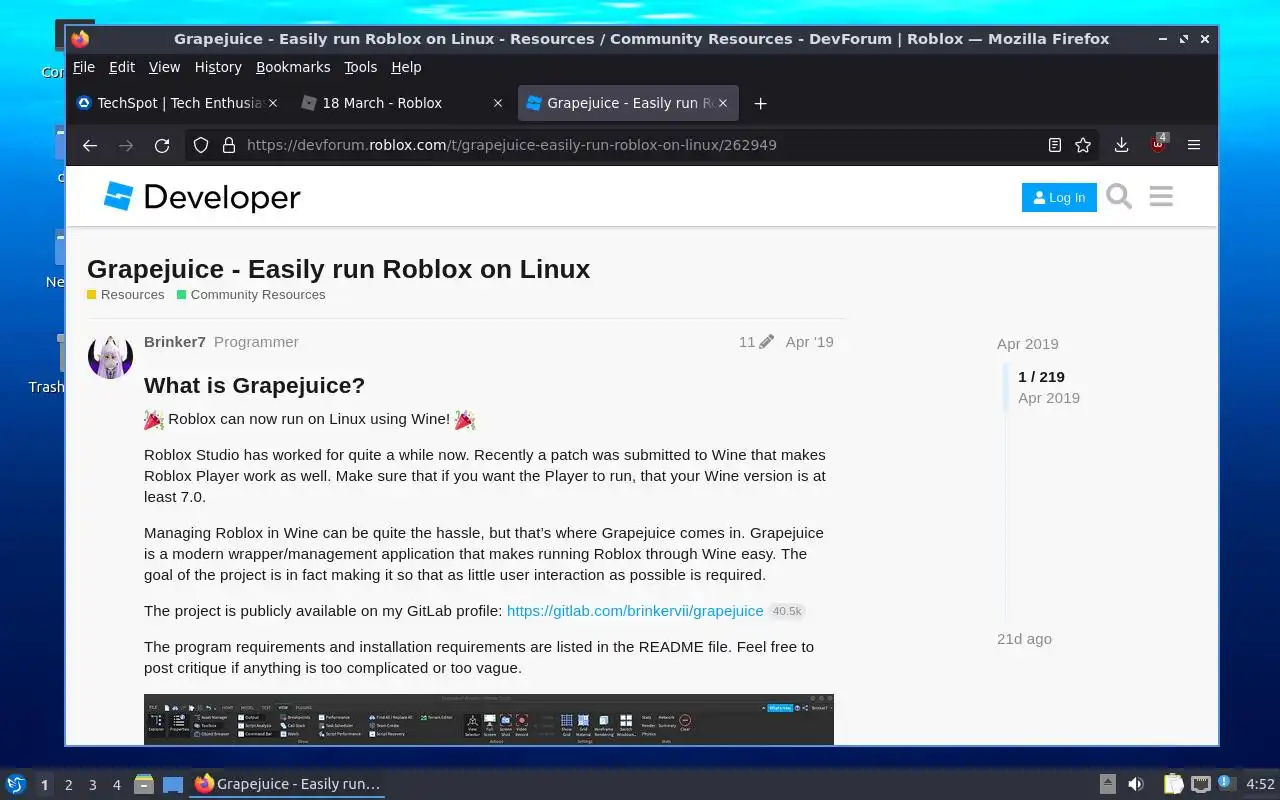Open the update notifier tray icon
Image resolution: width=1280 pixels, height=800 pixels.
1227,783
